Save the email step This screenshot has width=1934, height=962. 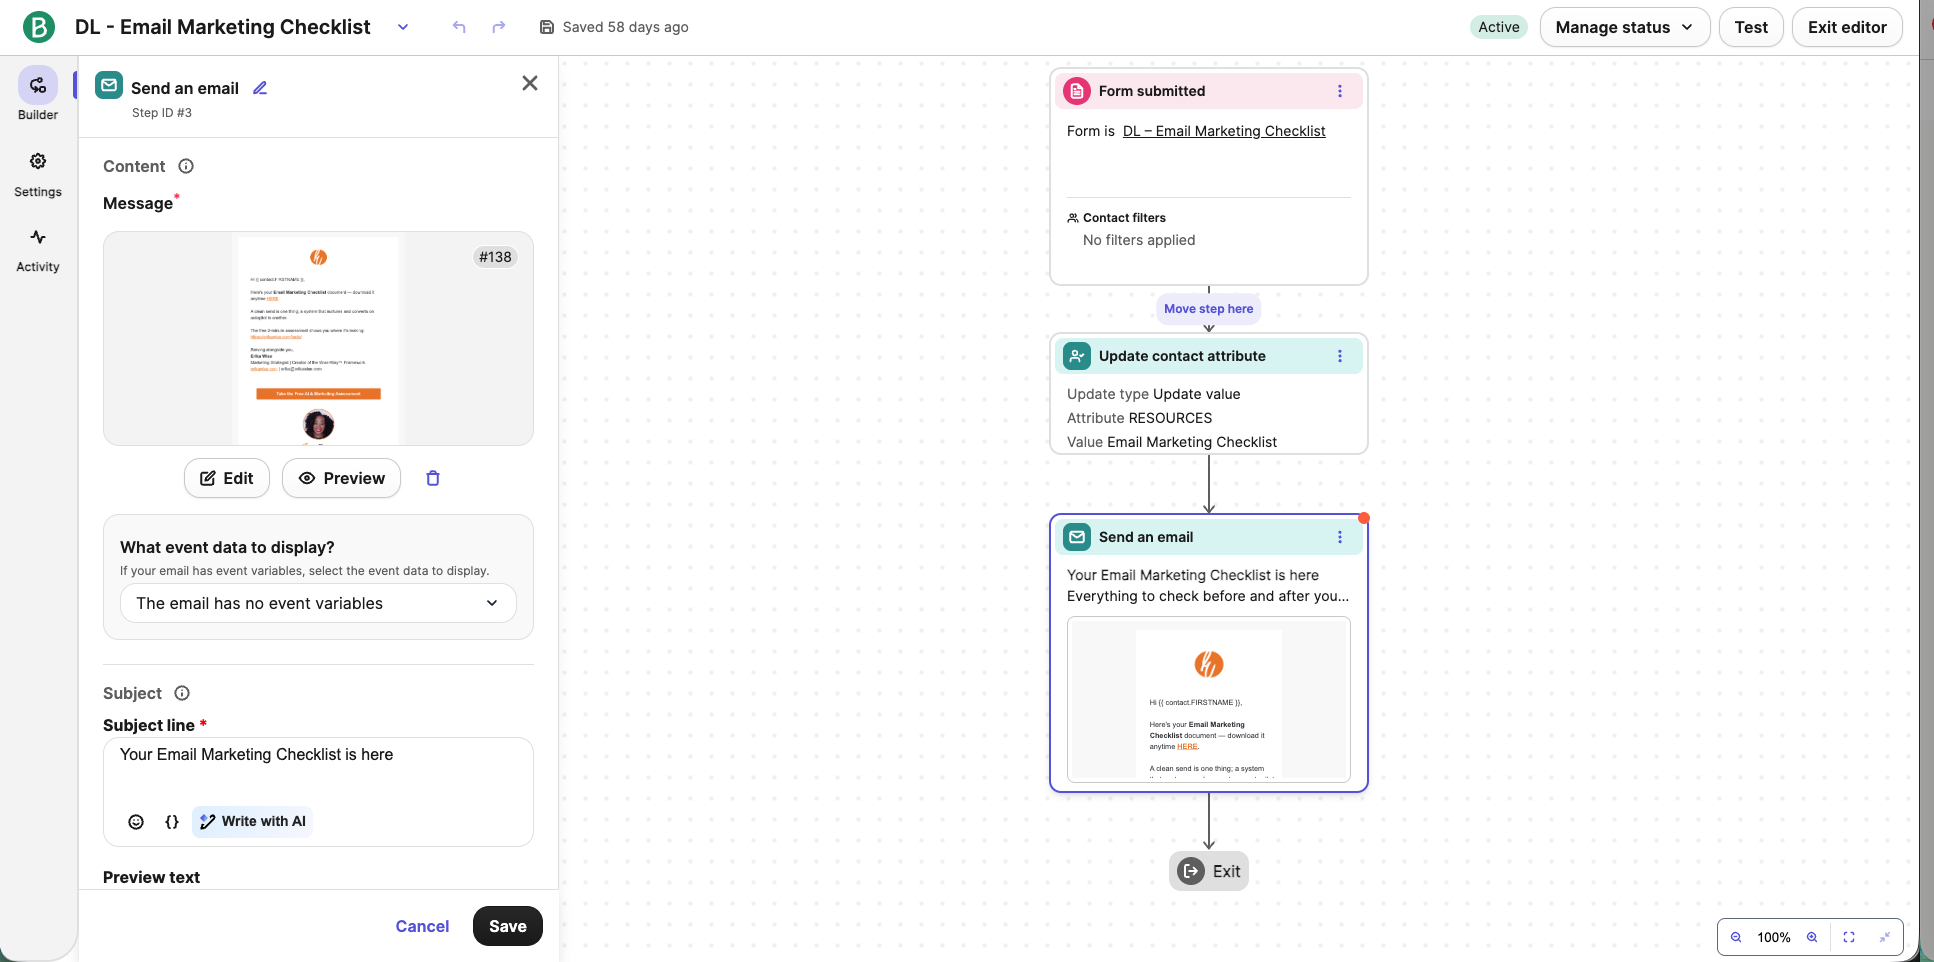(x=508, y=926)
